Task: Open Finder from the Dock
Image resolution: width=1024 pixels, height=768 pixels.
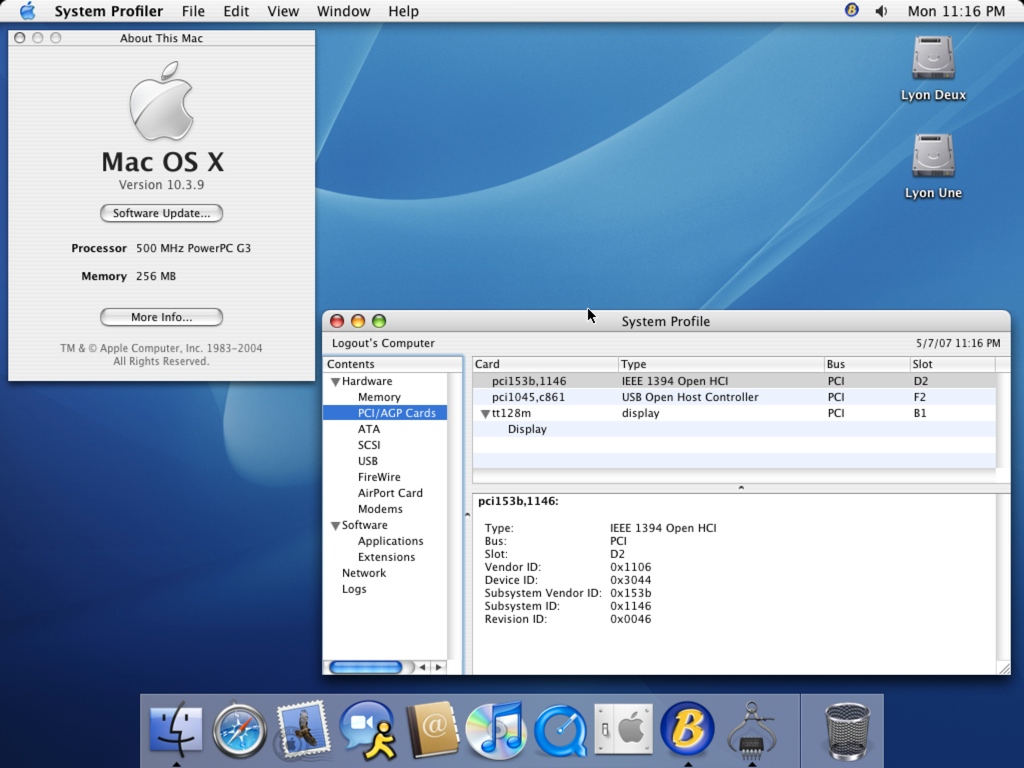Action: point(175,729)
